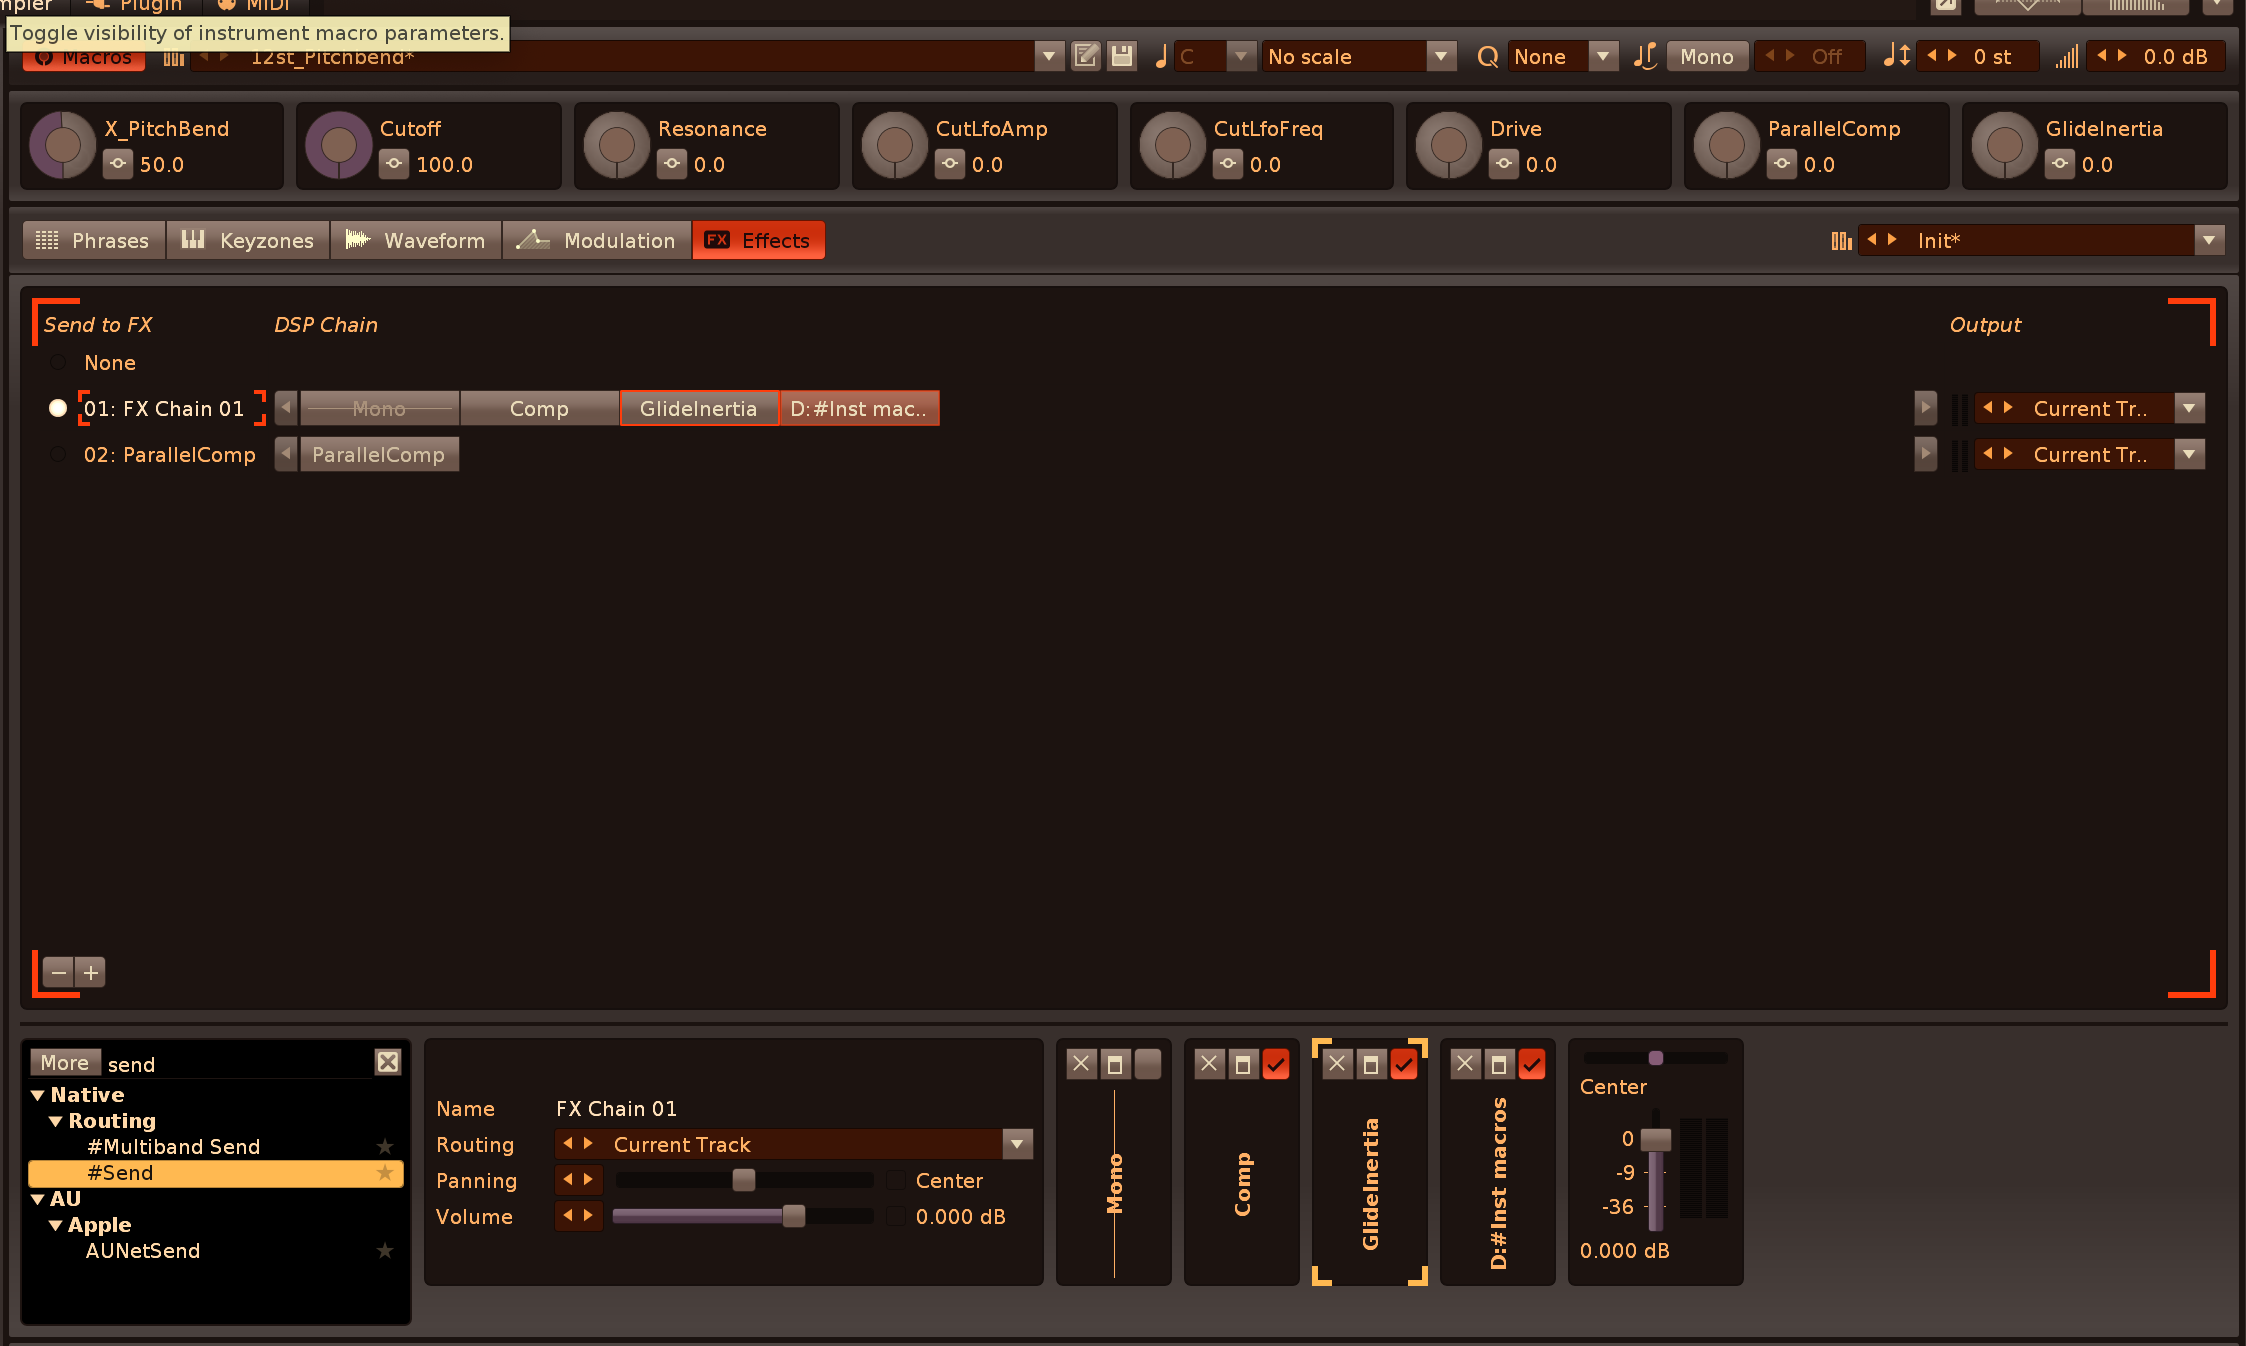The width and height of the screenshot is (2246, 1346).
Task: Click the mapping icon under Cutoff macro
Action: click(395, 164)
